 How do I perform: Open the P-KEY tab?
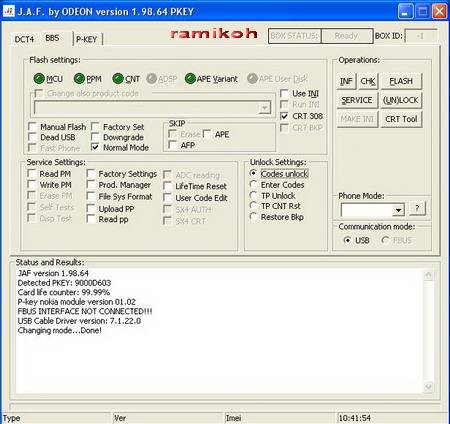point(87,39)
